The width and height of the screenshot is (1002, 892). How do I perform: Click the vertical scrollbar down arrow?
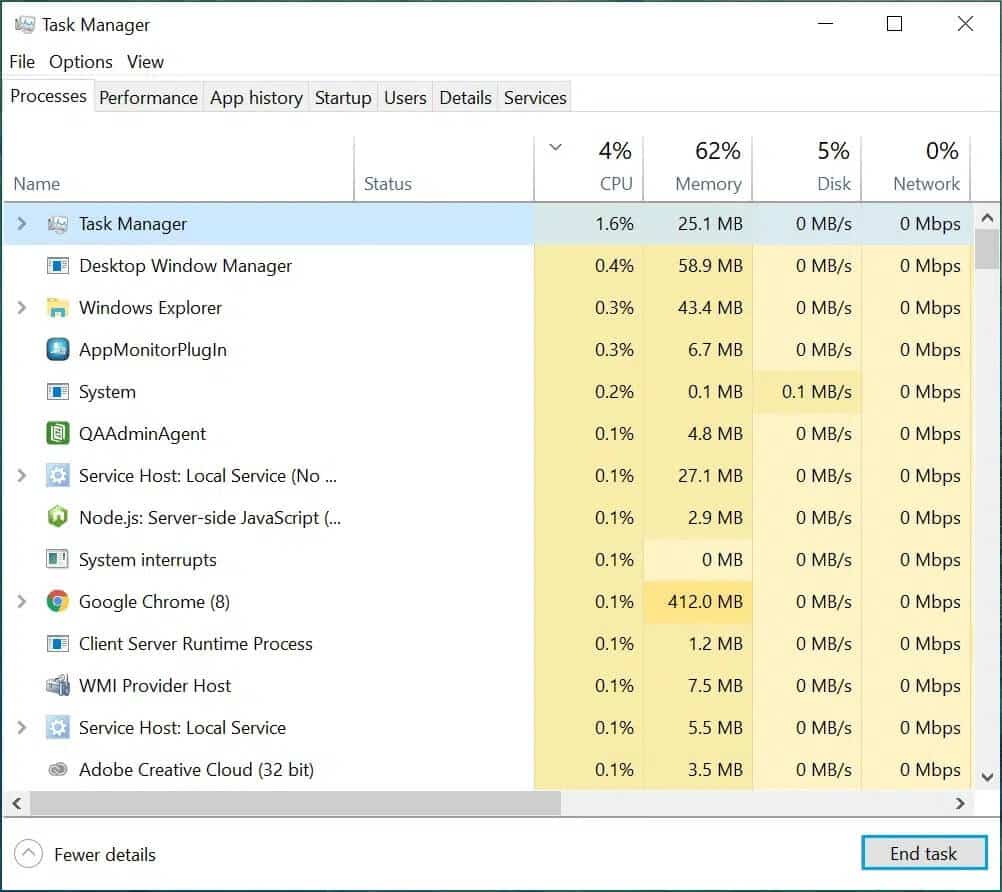[986, 776]
